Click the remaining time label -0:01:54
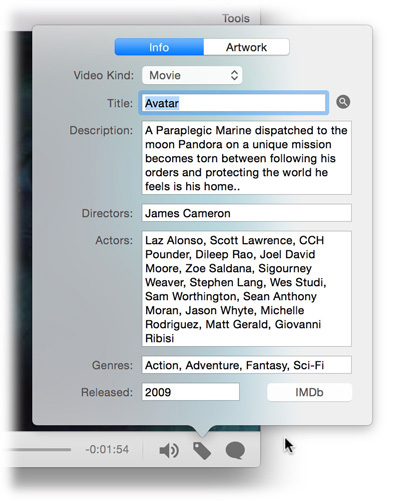Screen dimensions: 407x501 pos(107,449)
